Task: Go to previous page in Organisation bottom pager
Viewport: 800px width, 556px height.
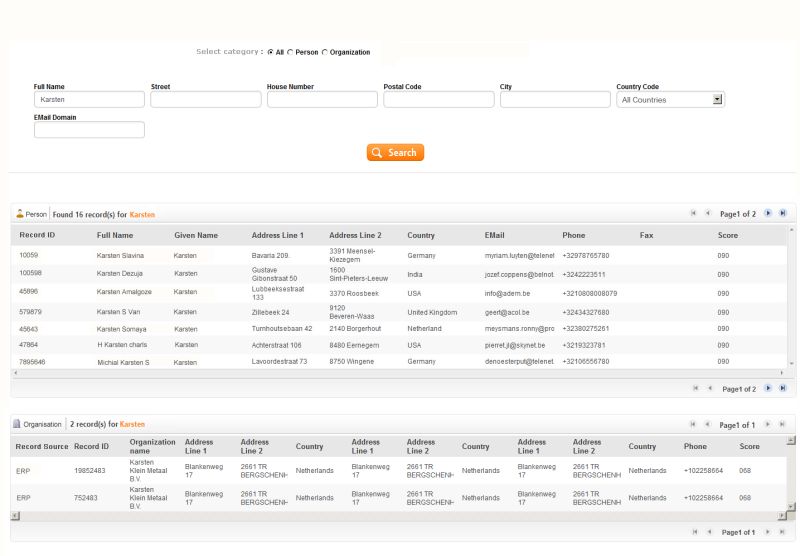Action: (x=709, y=532)
